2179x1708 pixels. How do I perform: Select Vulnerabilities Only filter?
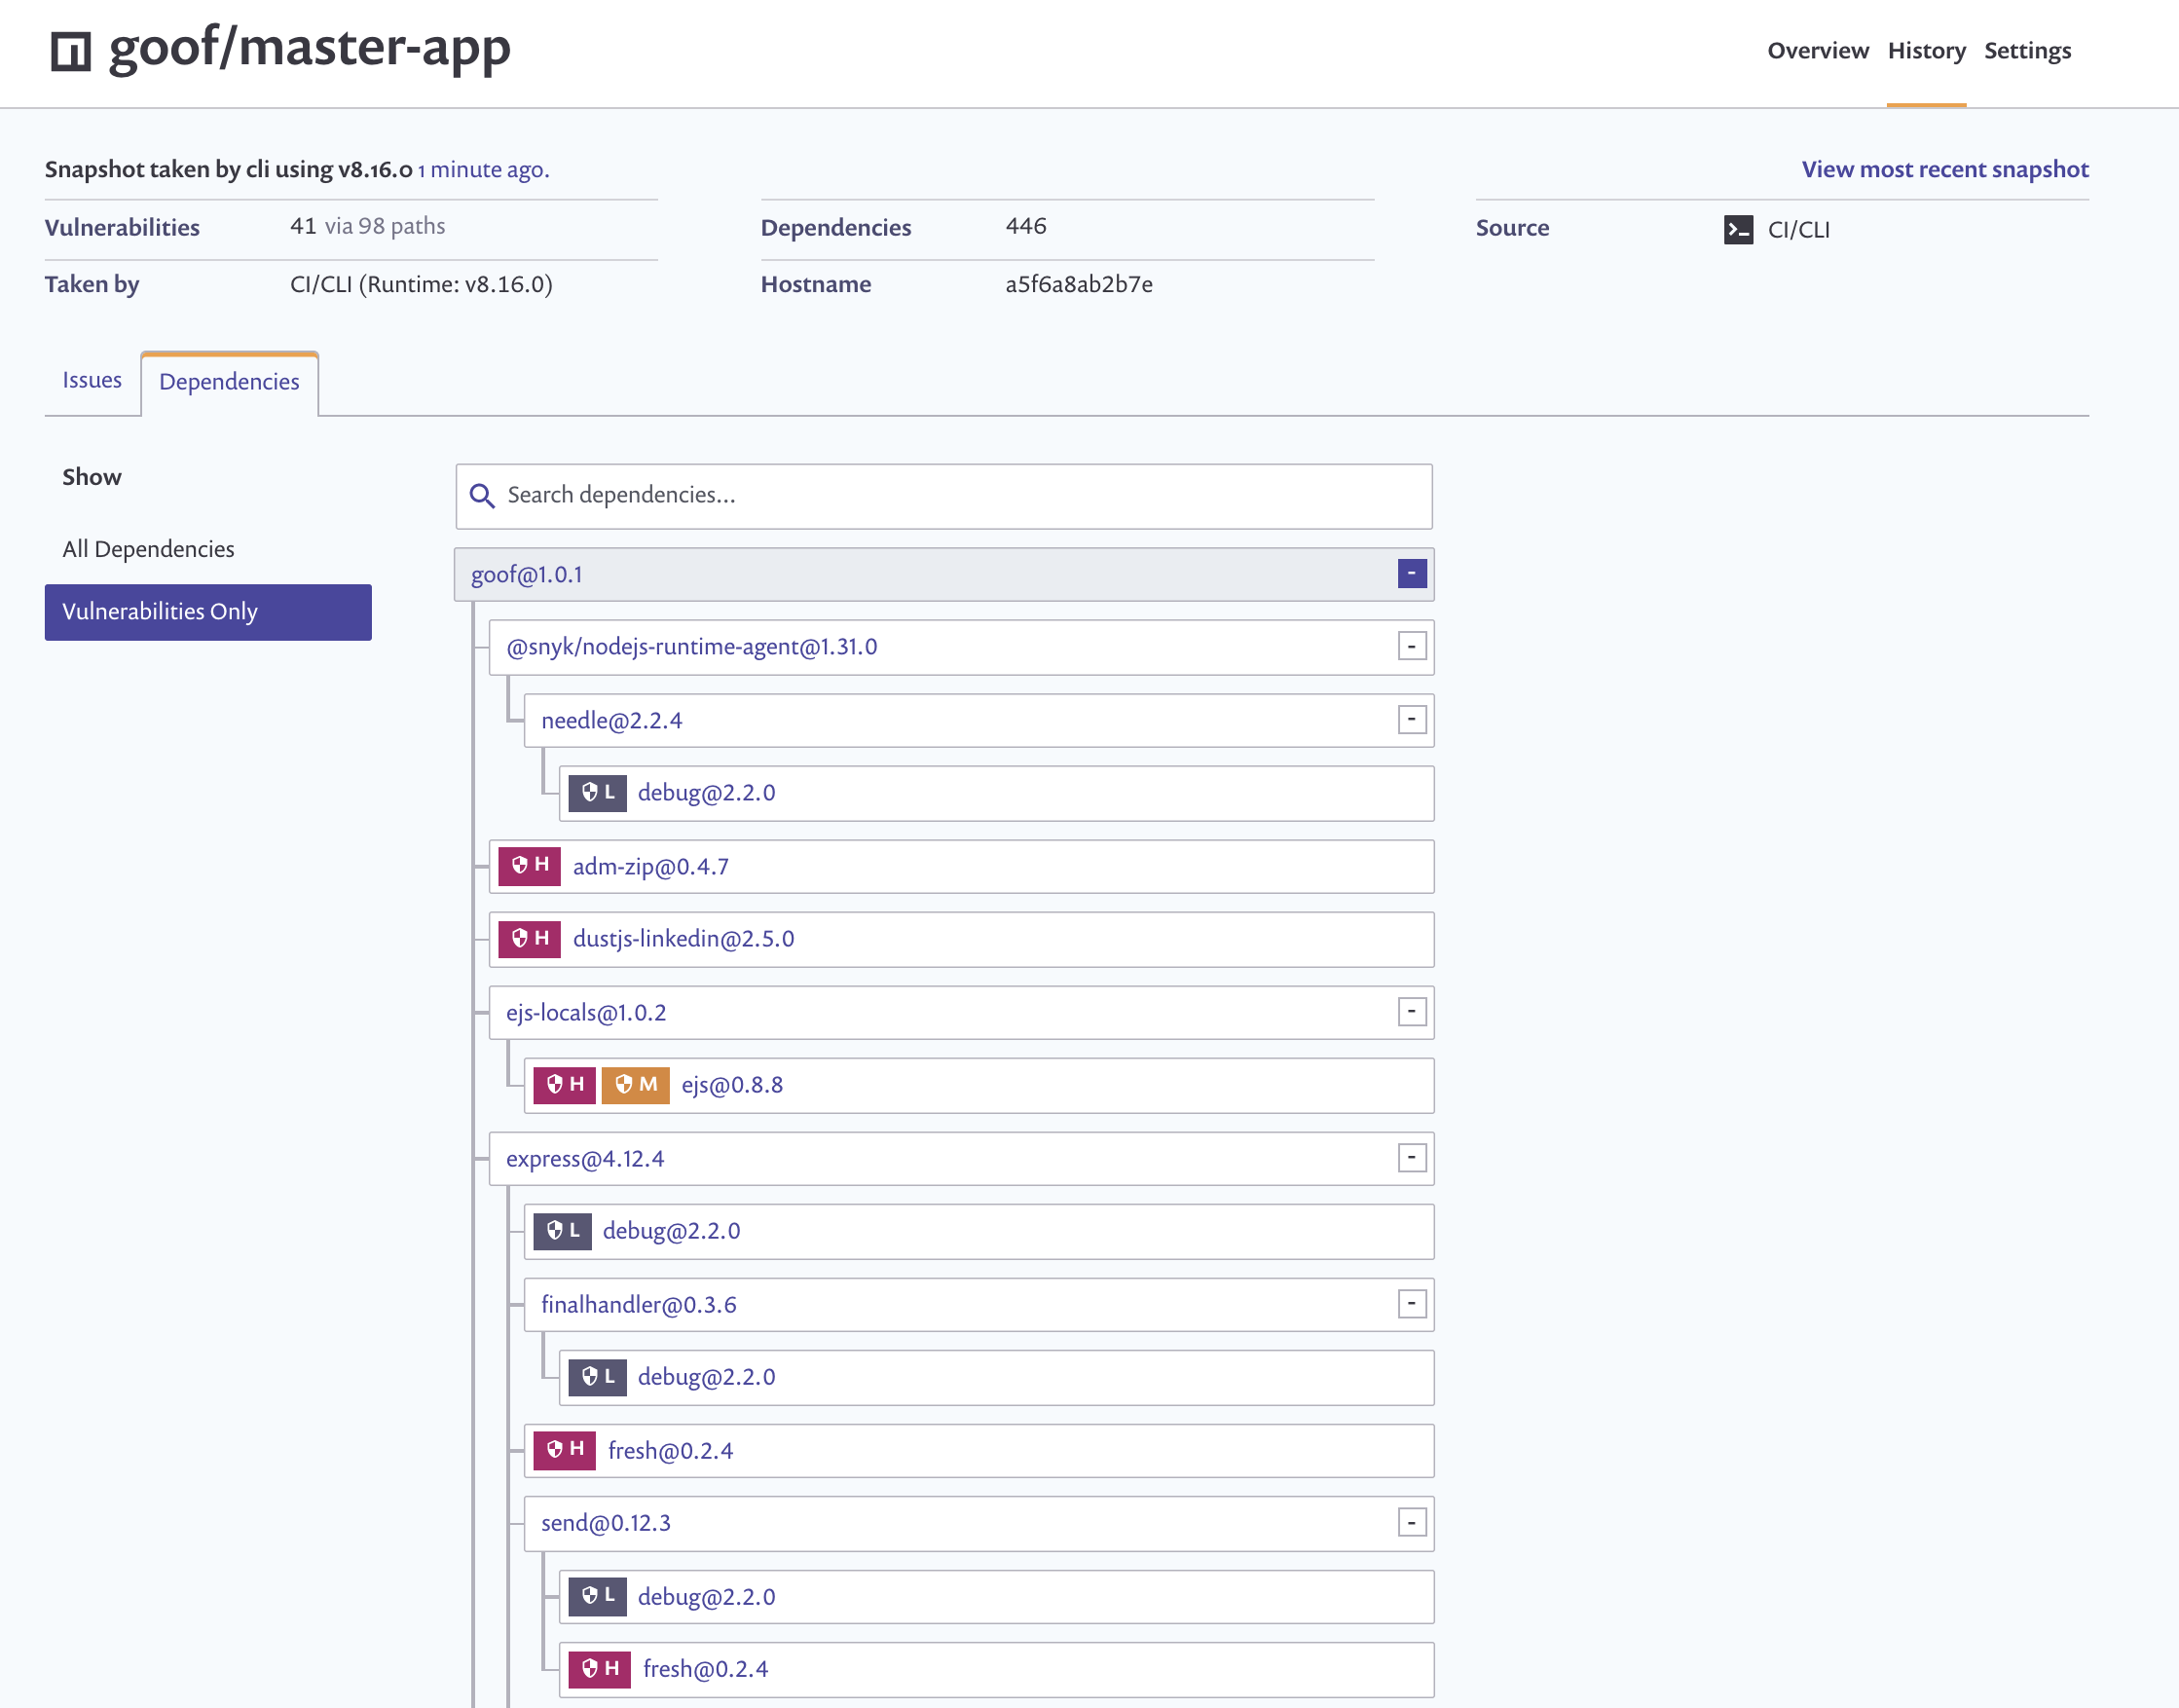click(x=208, y=612)
